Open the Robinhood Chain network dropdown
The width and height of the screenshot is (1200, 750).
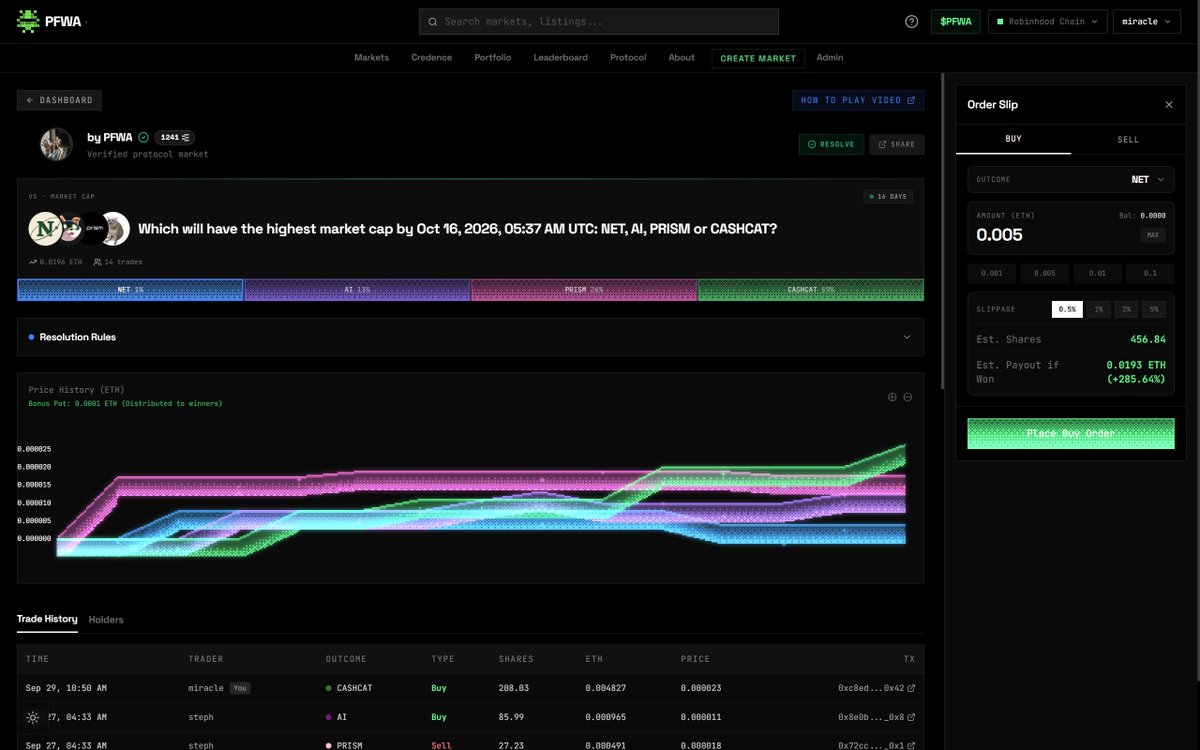click(x=1048, y=21)
